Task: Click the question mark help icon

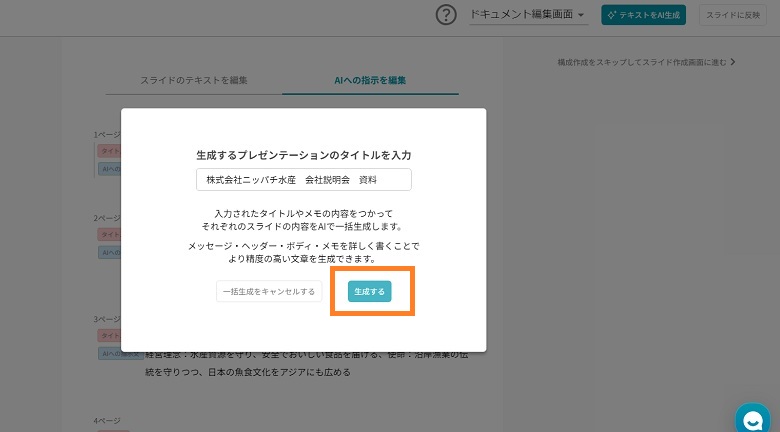Action: (x=446, y=15)
